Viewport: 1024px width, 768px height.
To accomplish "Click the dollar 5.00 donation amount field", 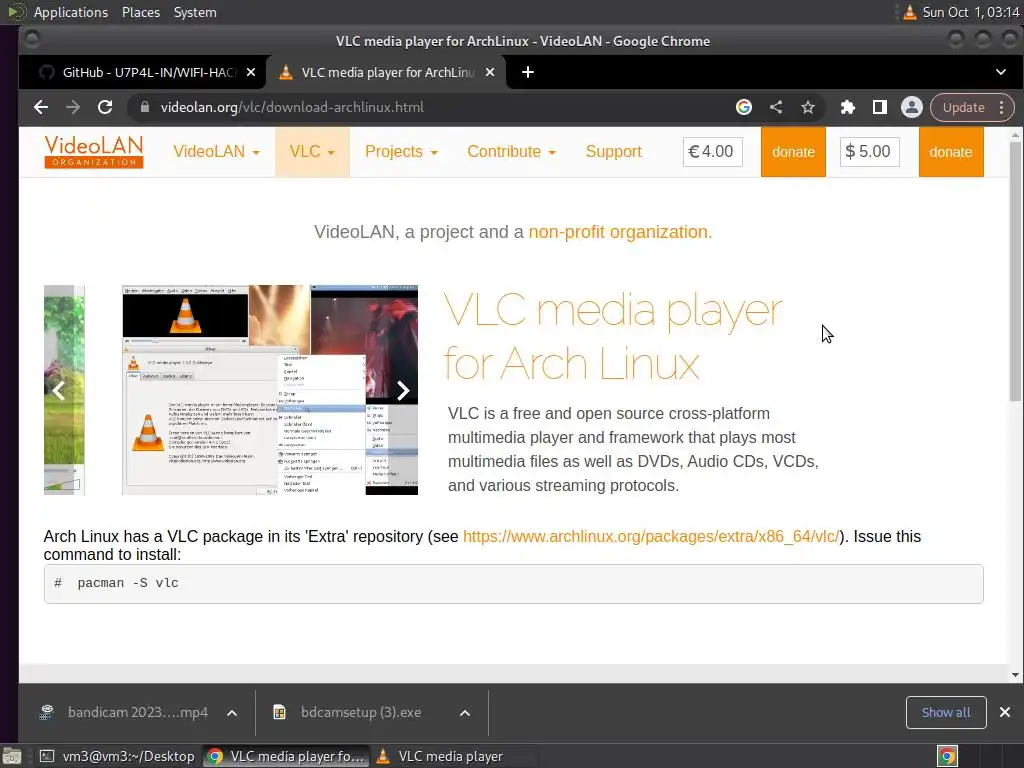I will [869, 152].
